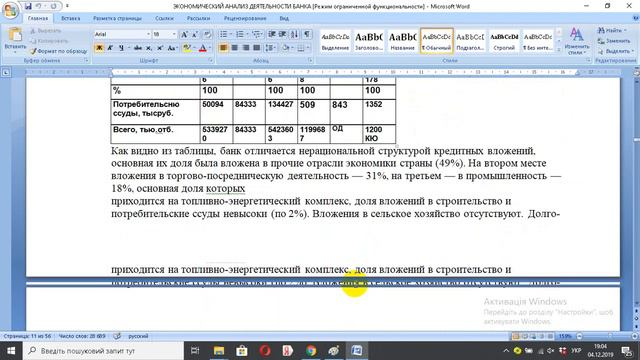This screenshot has width=640, height=360.
Task: Toggle underline formatting
Action: (121, 48)
